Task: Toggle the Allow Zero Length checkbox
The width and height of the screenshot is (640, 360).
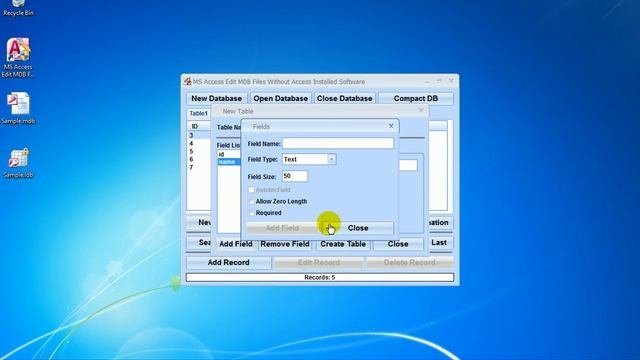Action: pos(251,201)
